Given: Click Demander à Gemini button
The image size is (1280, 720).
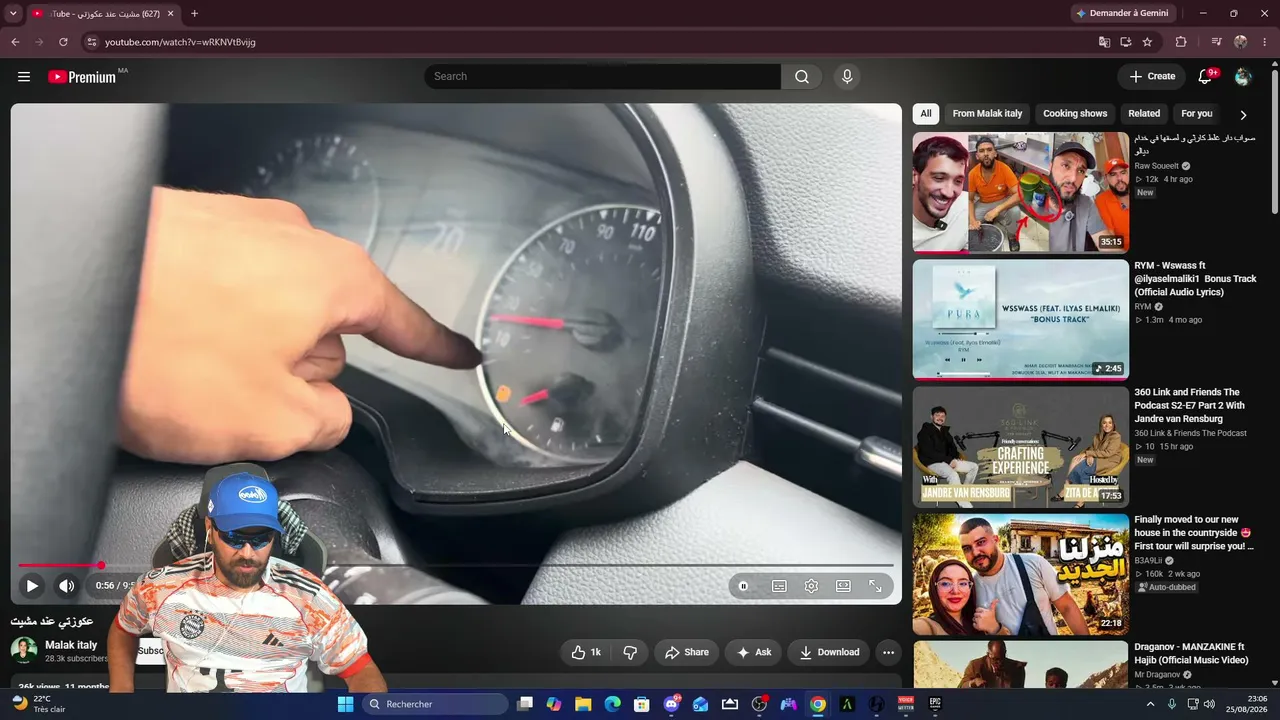Looking at the screenshot, I should tap(1124, 14).
